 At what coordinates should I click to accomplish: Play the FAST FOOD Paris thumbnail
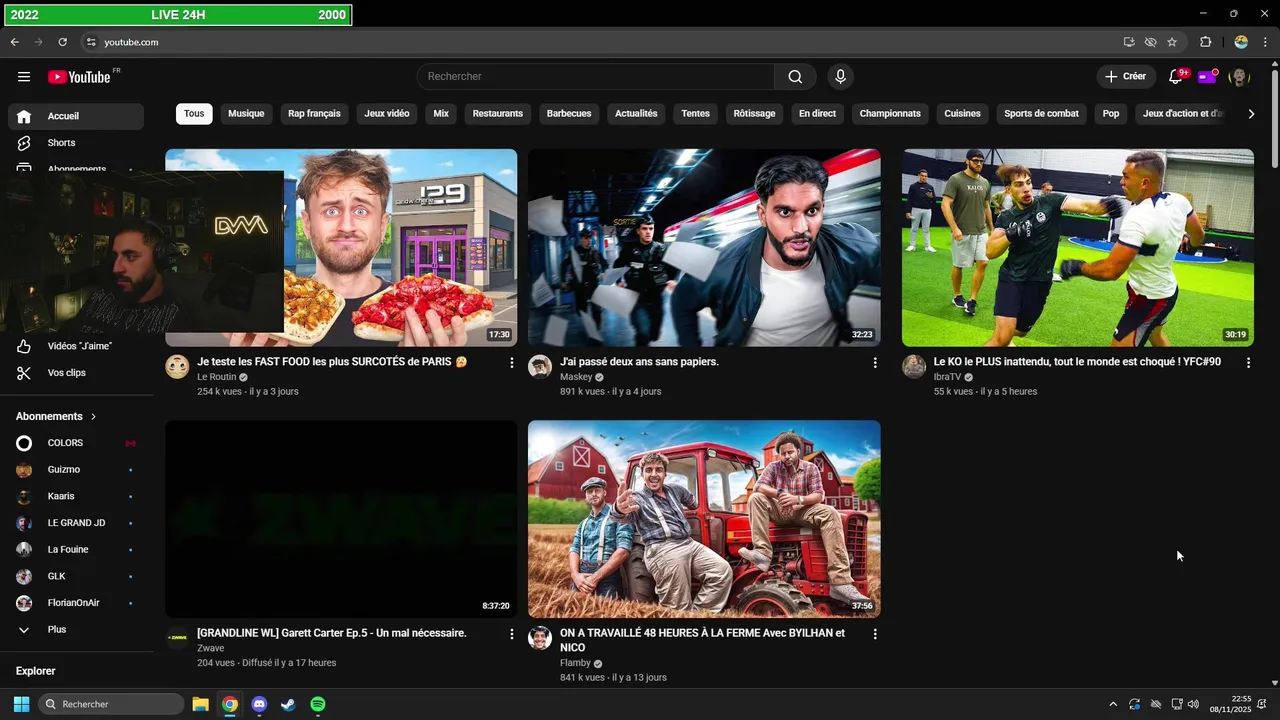[x=341, y=248]
